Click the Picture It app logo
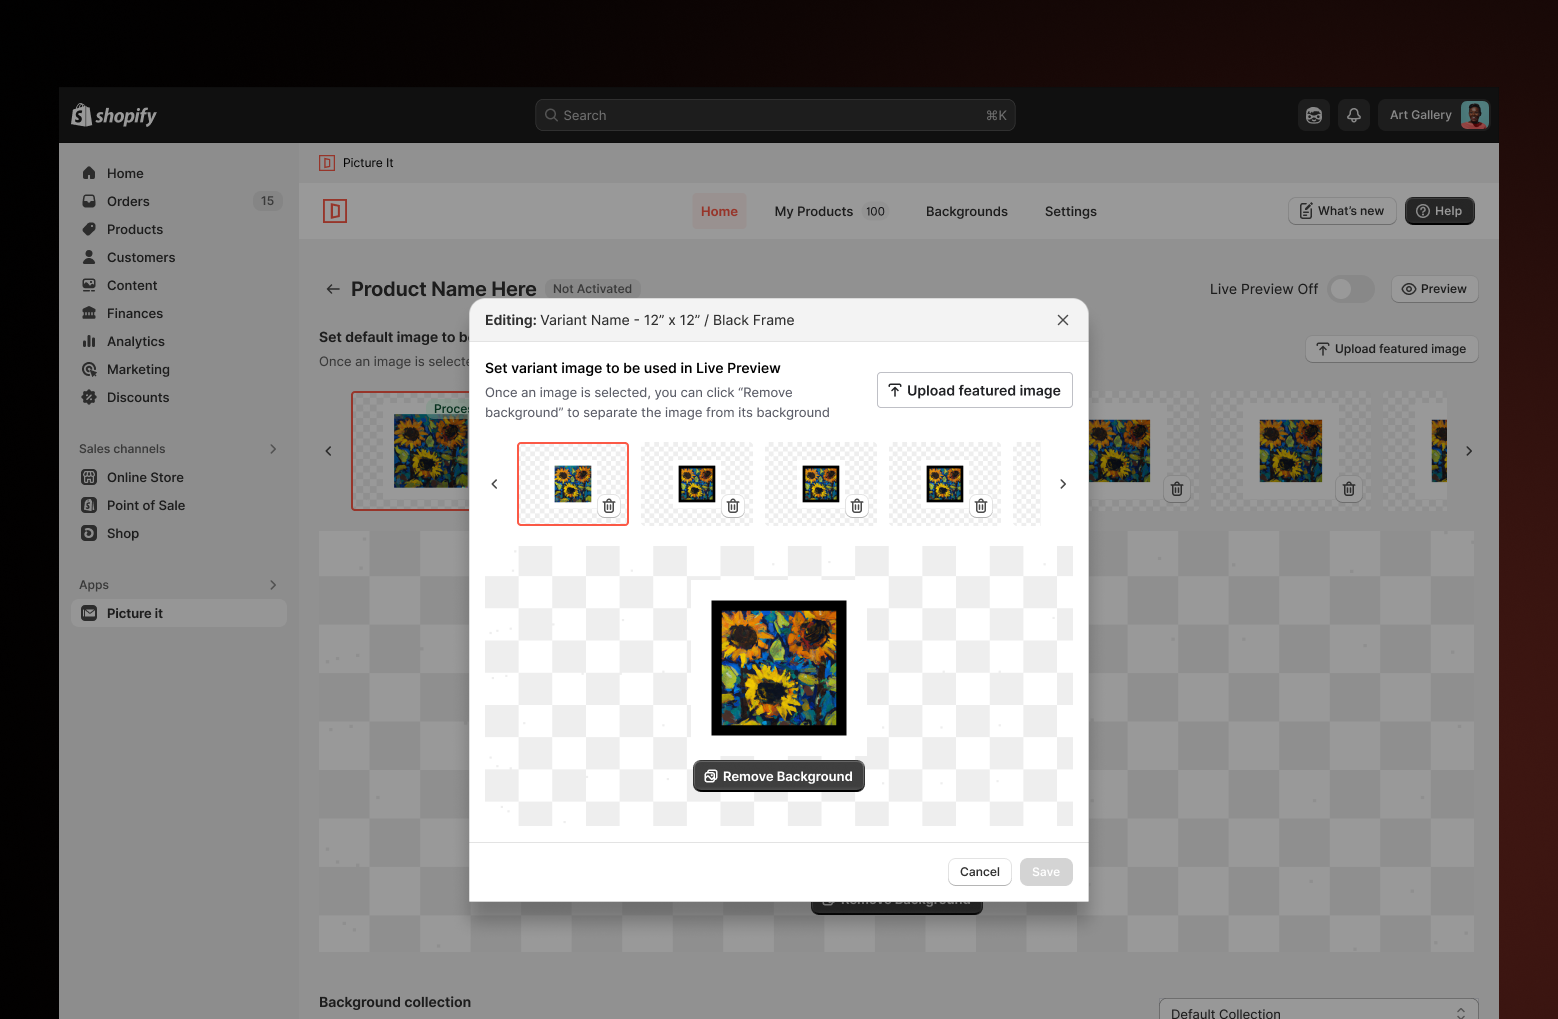1558x1019 pixels. (x=335, y=211)
